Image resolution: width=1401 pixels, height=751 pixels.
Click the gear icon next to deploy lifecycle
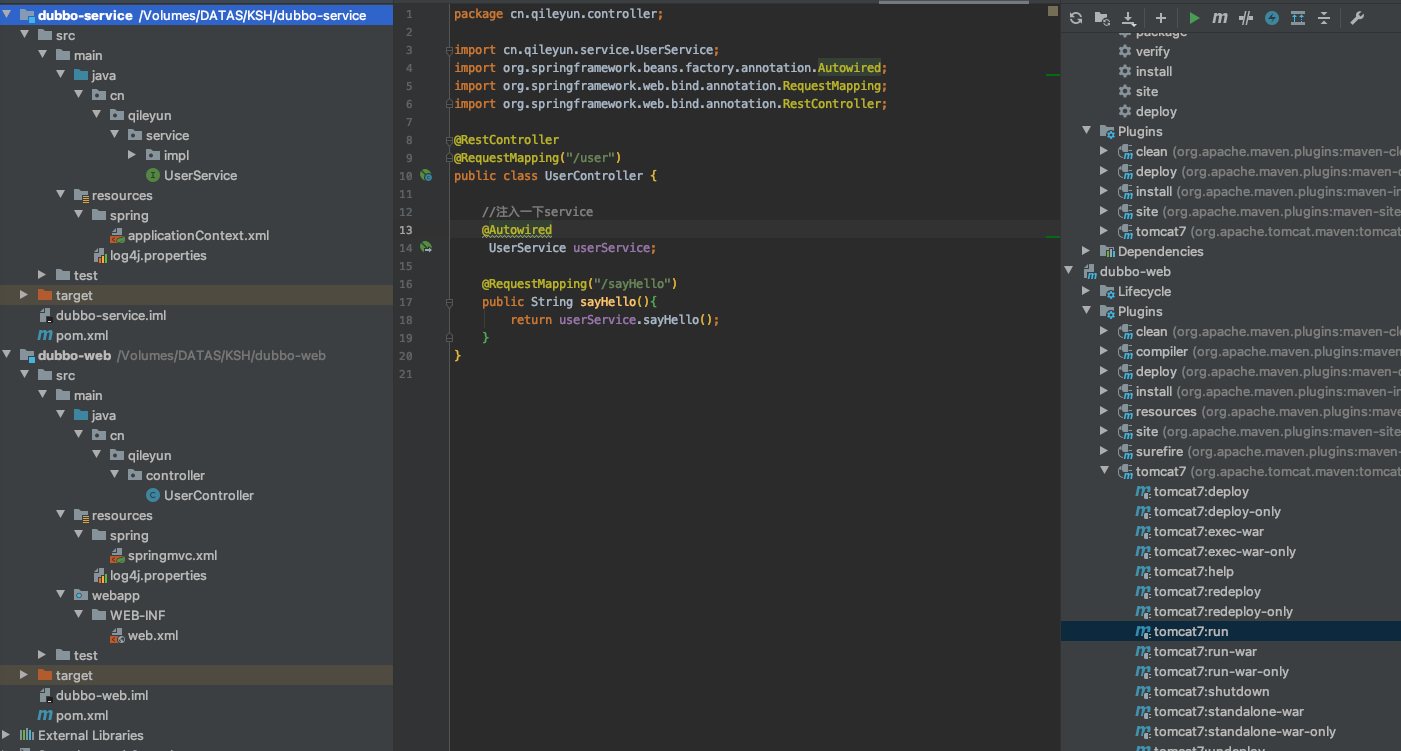pos(1125,111)
